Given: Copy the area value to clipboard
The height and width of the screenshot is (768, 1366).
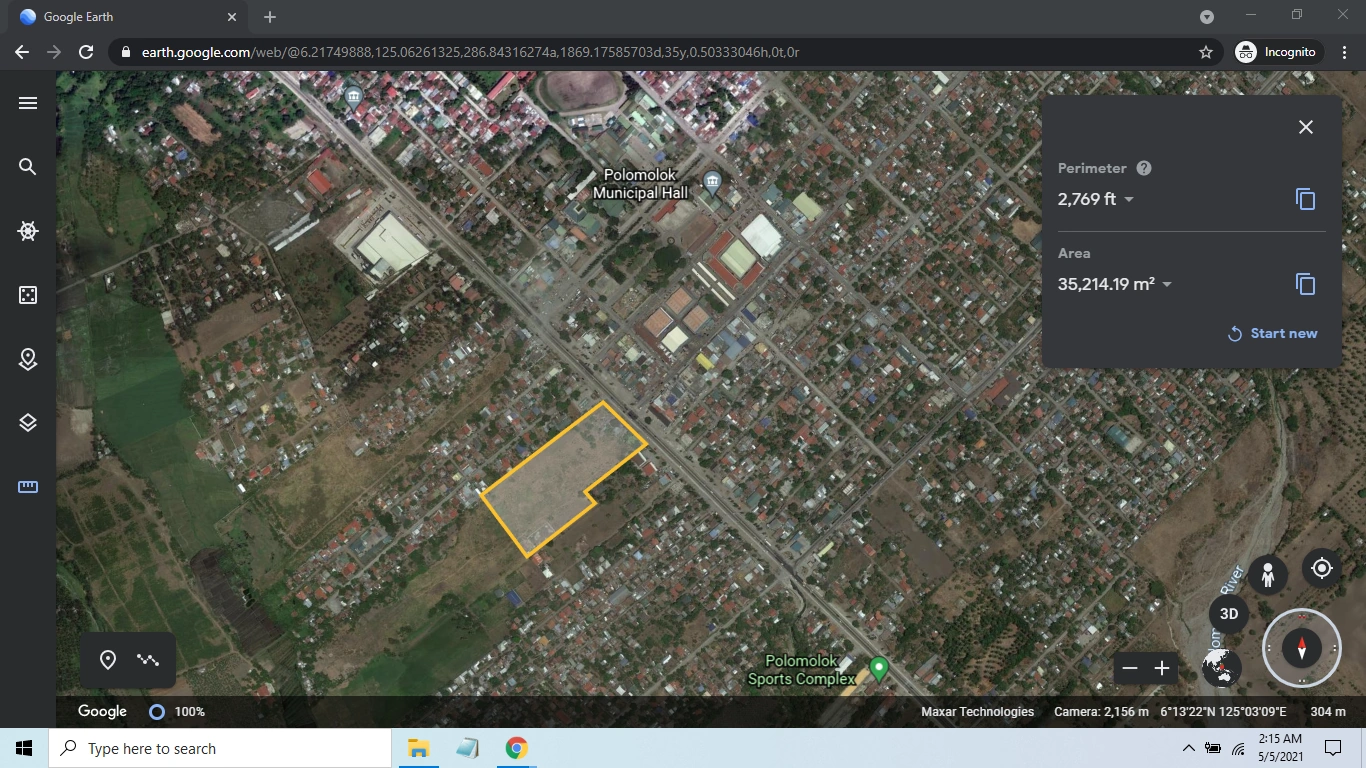Looking at the screenshot, I should pos(1305,284).
